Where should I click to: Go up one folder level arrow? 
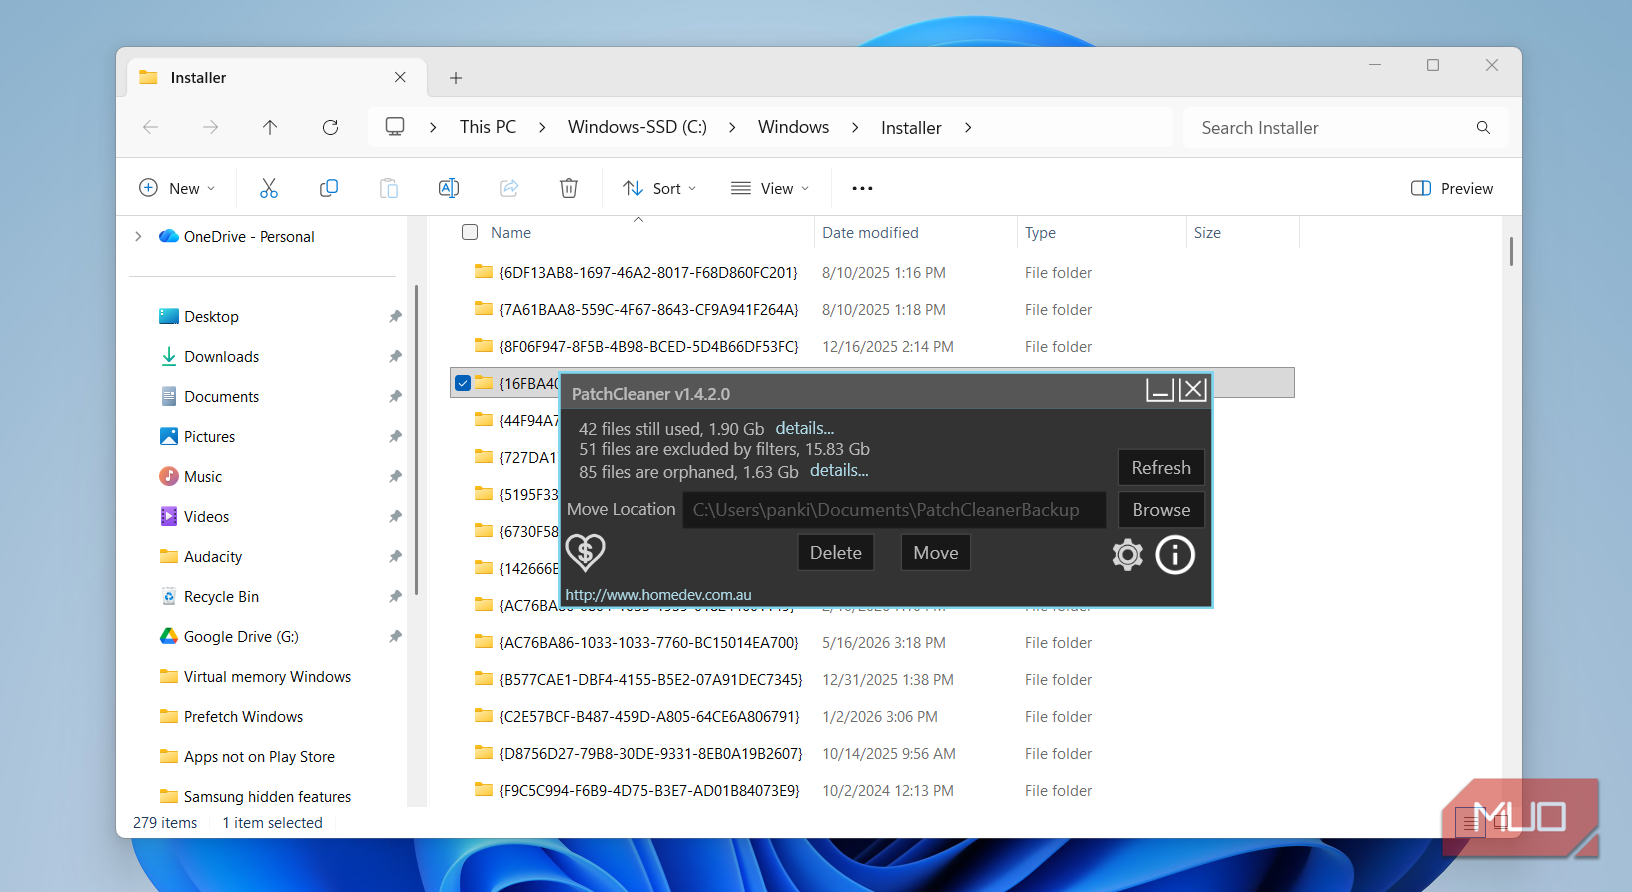[270, 127]
